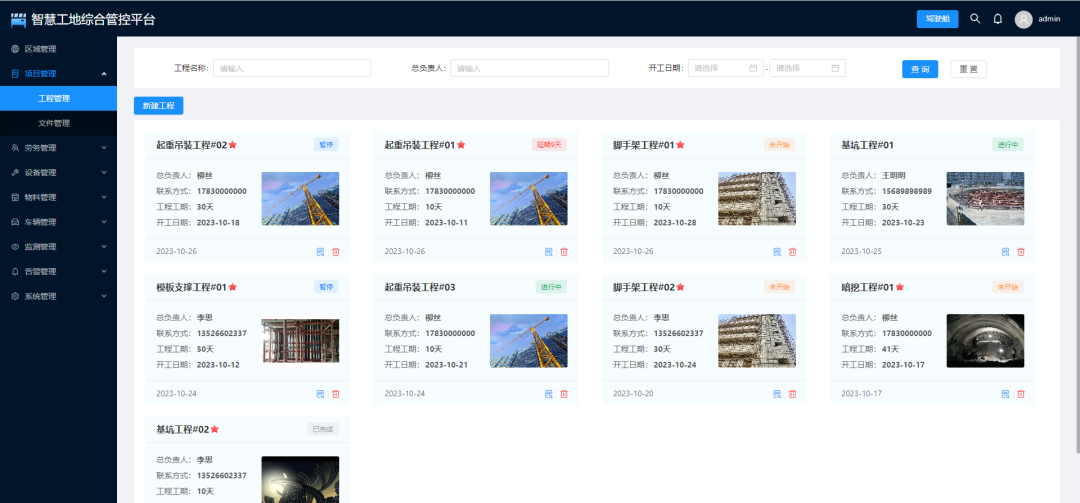
Task: Delete the 起重吊装工程#01 card
Action: tap(564, 252)
